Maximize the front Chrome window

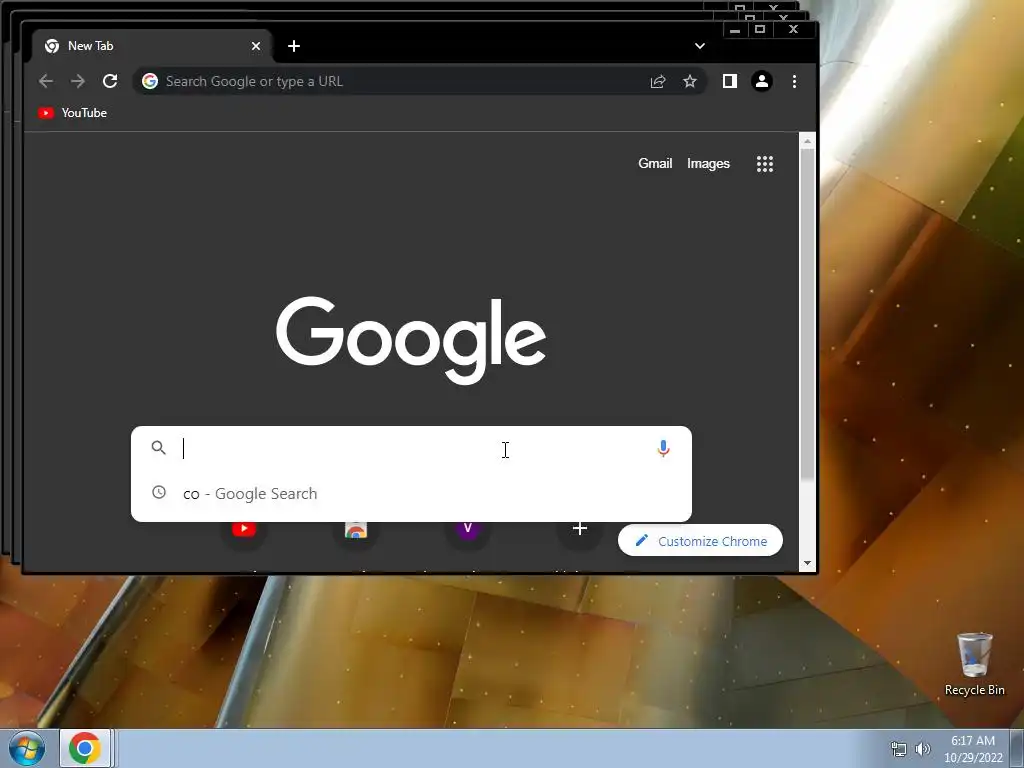(x=760, y=29)
